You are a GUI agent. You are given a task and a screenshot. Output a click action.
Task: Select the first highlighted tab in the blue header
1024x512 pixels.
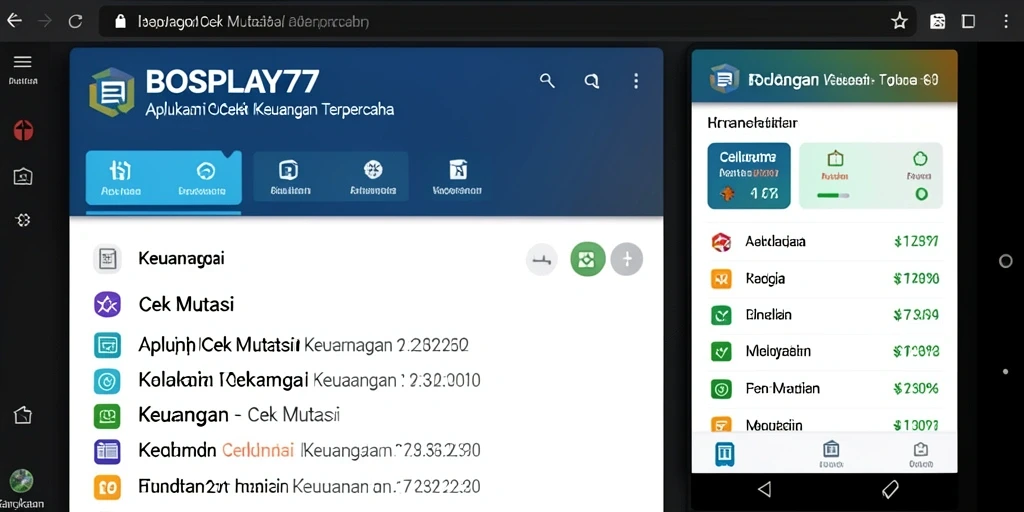(x=121, y=178)
